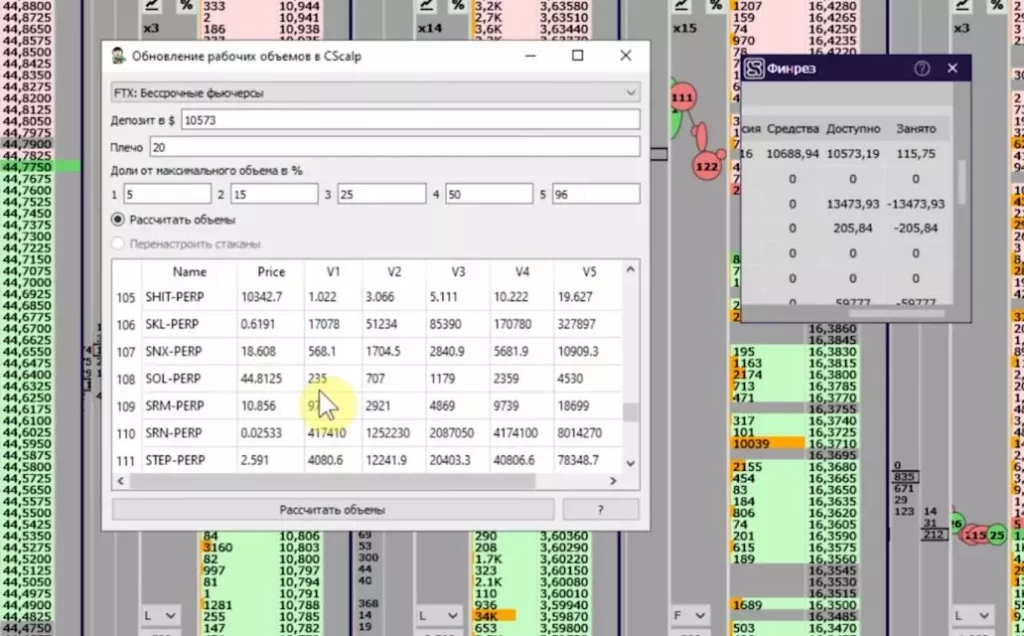Click the Финрез logo icon

coord(753,68)
